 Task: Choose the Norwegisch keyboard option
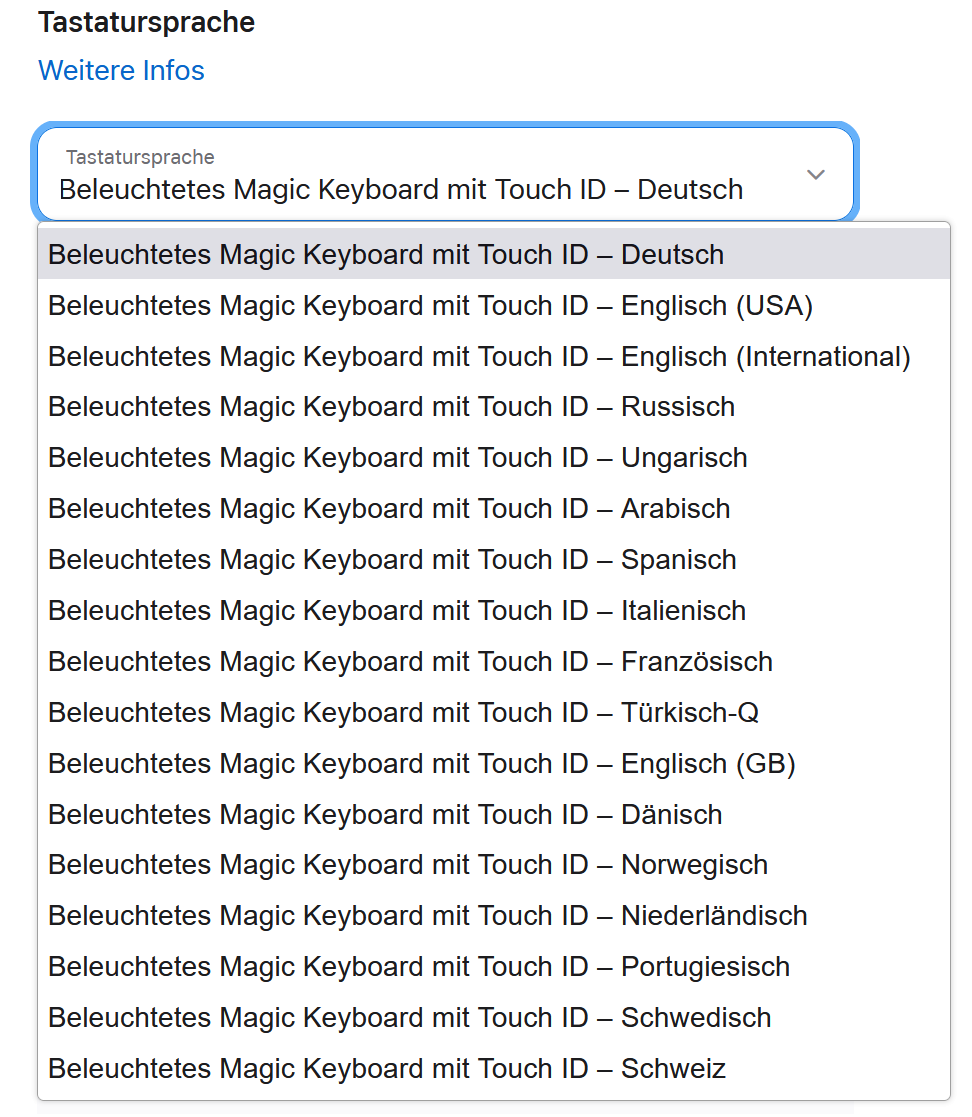(x=494, y=865)
